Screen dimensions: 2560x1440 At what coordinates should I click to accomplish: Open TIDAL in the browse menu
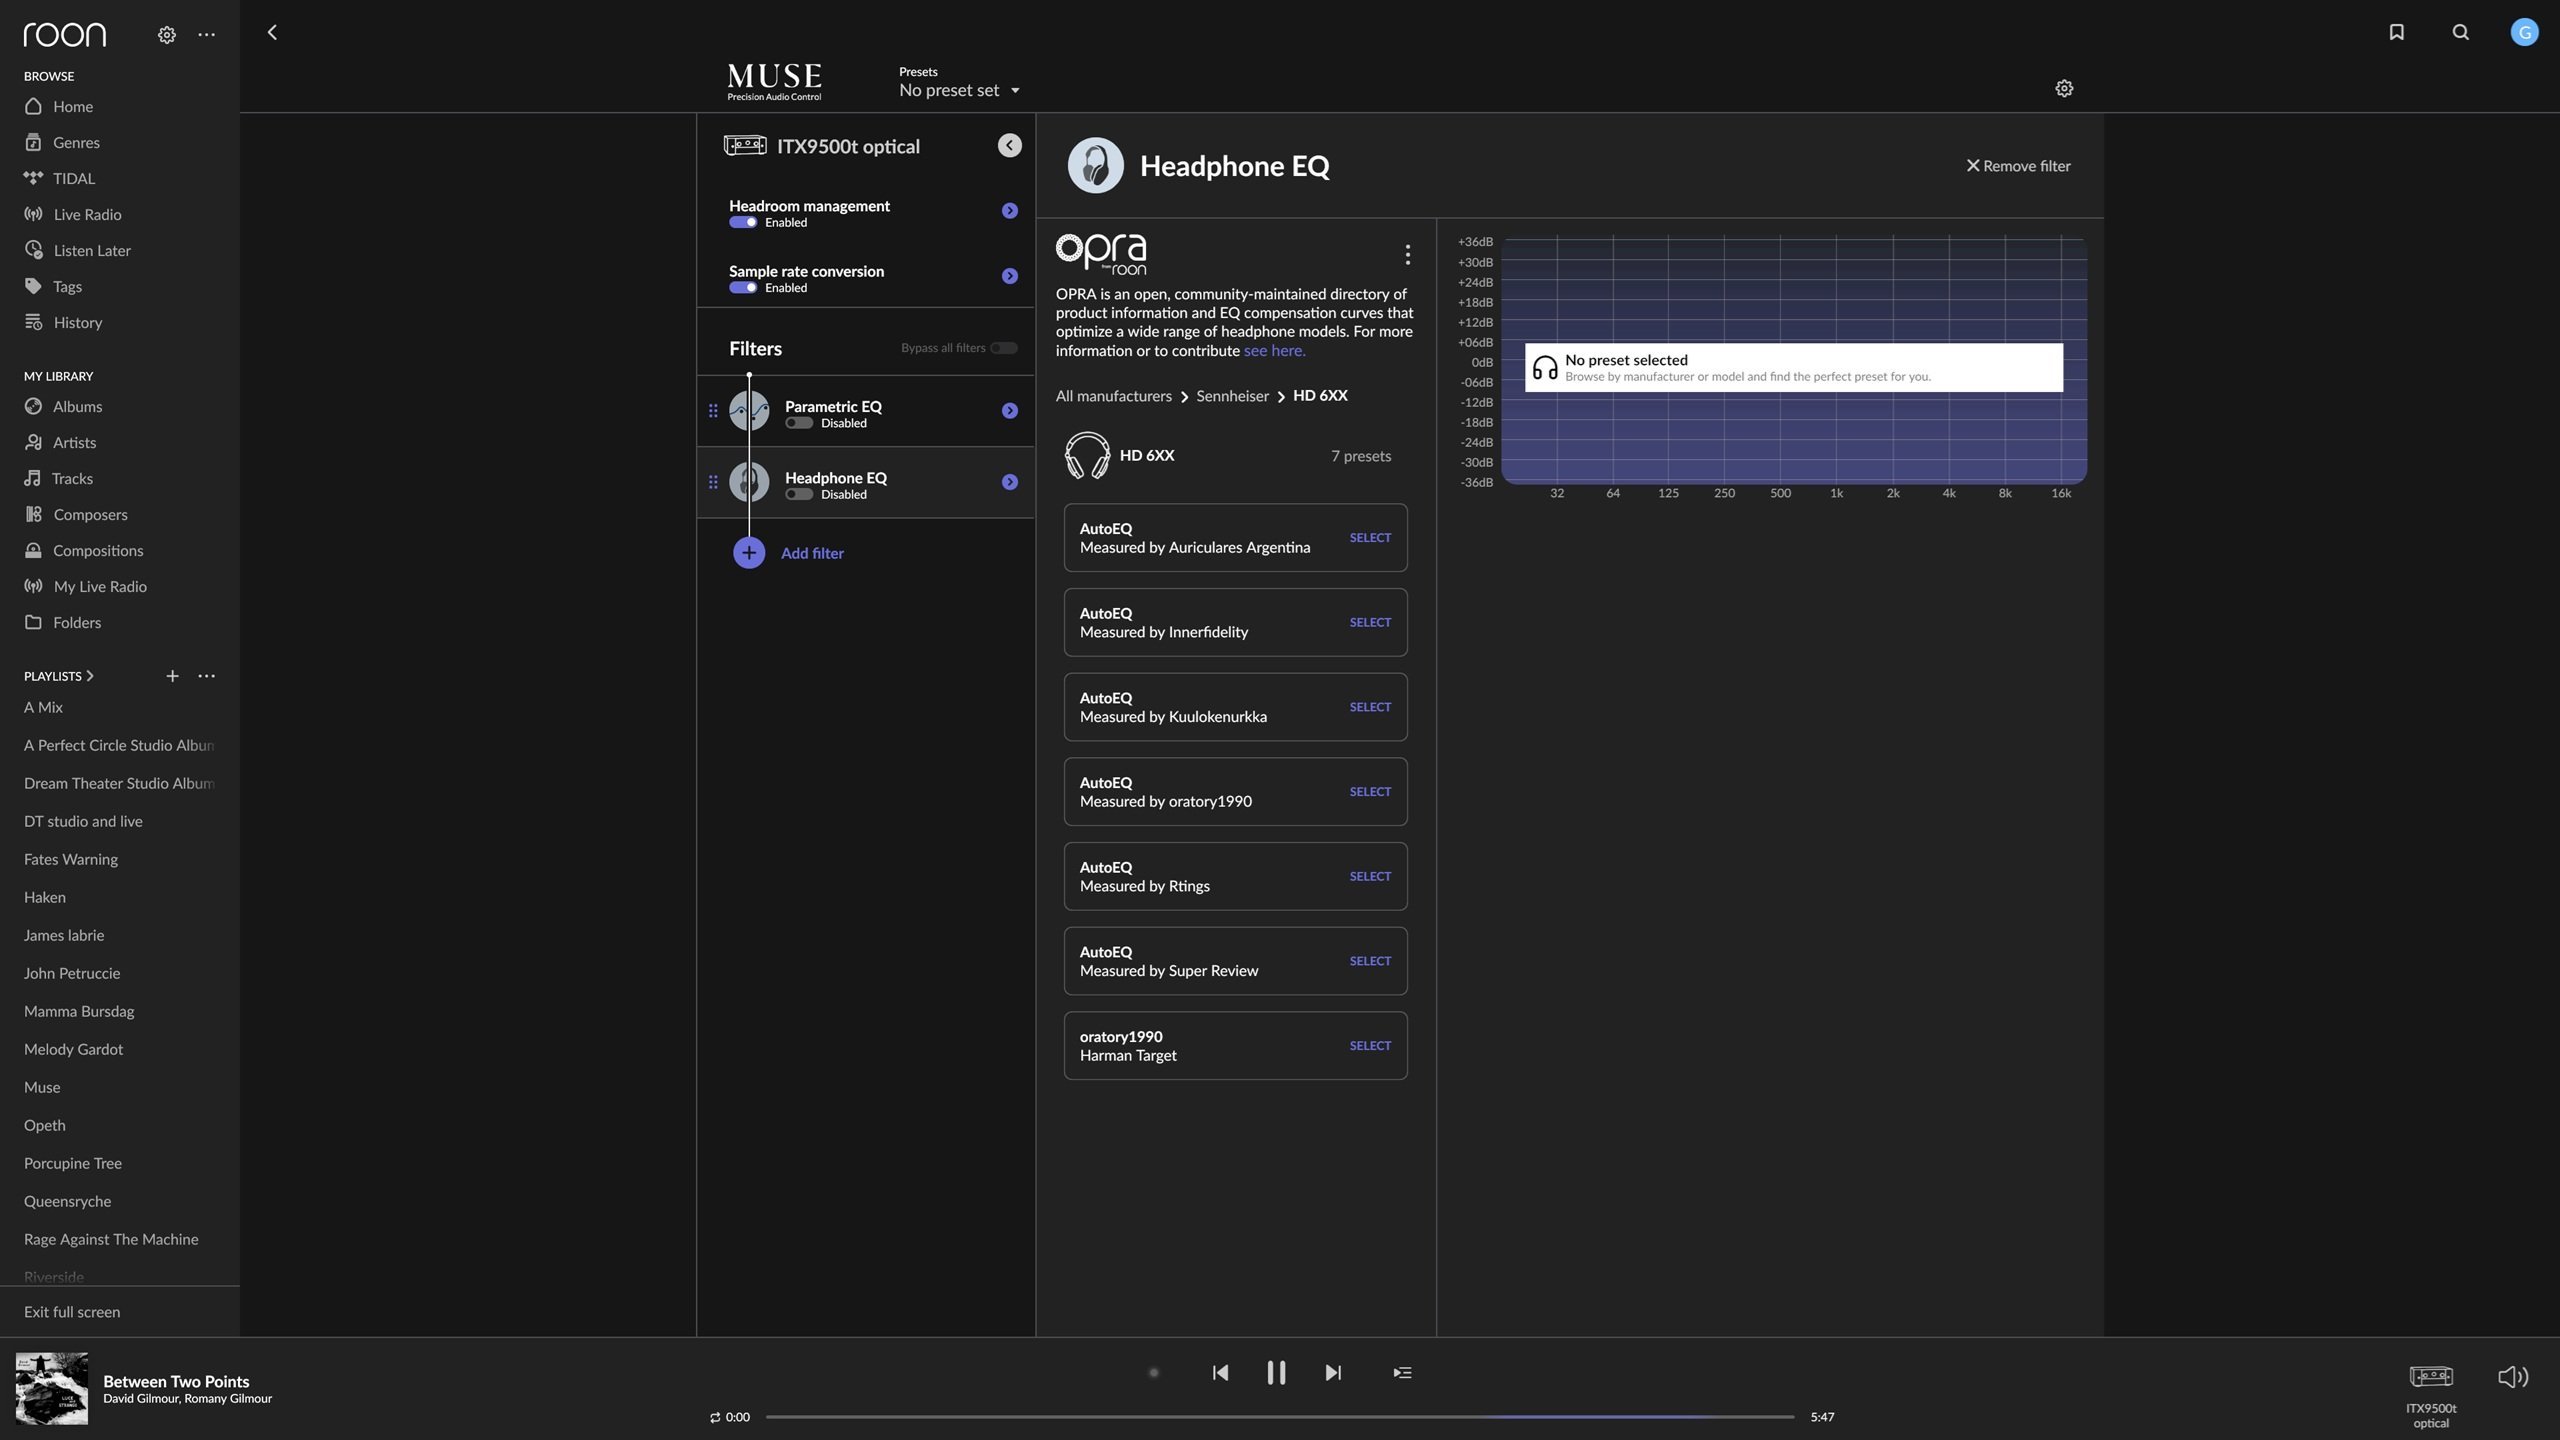click(x=74, y=179)
